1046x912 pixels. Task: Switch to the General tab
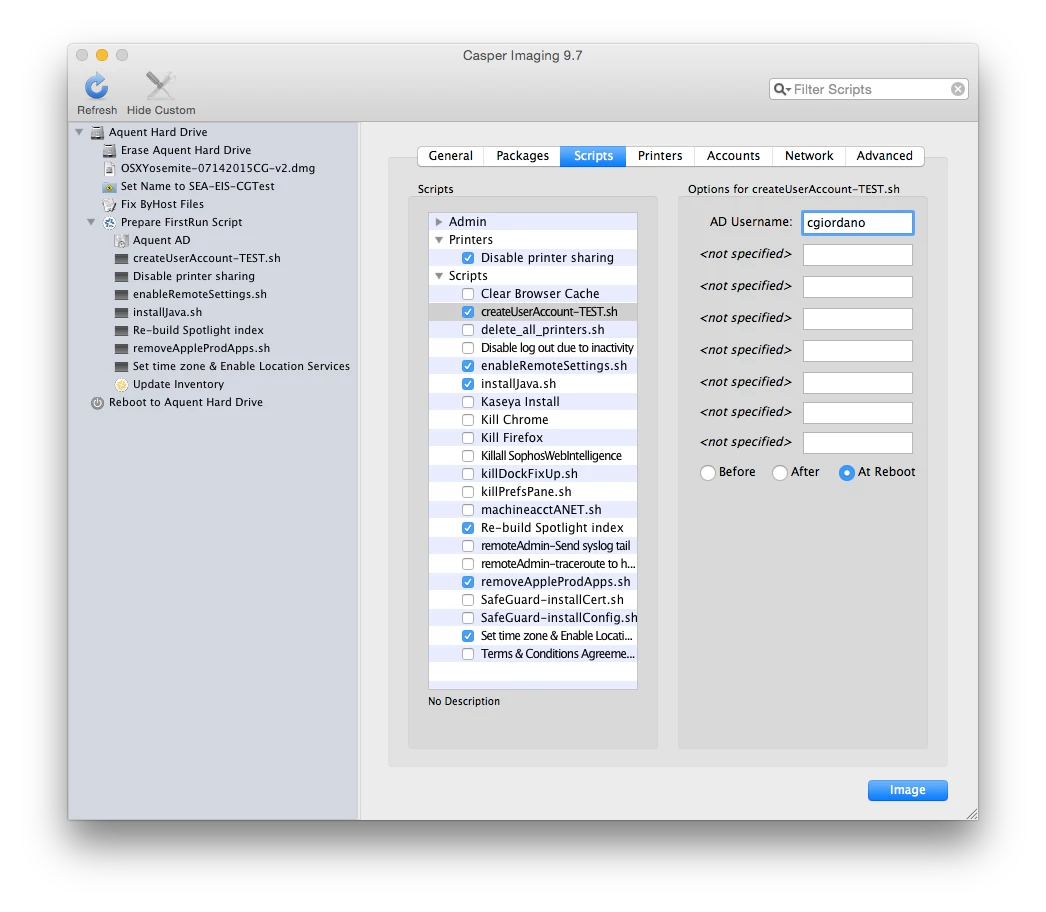[451, 156]
